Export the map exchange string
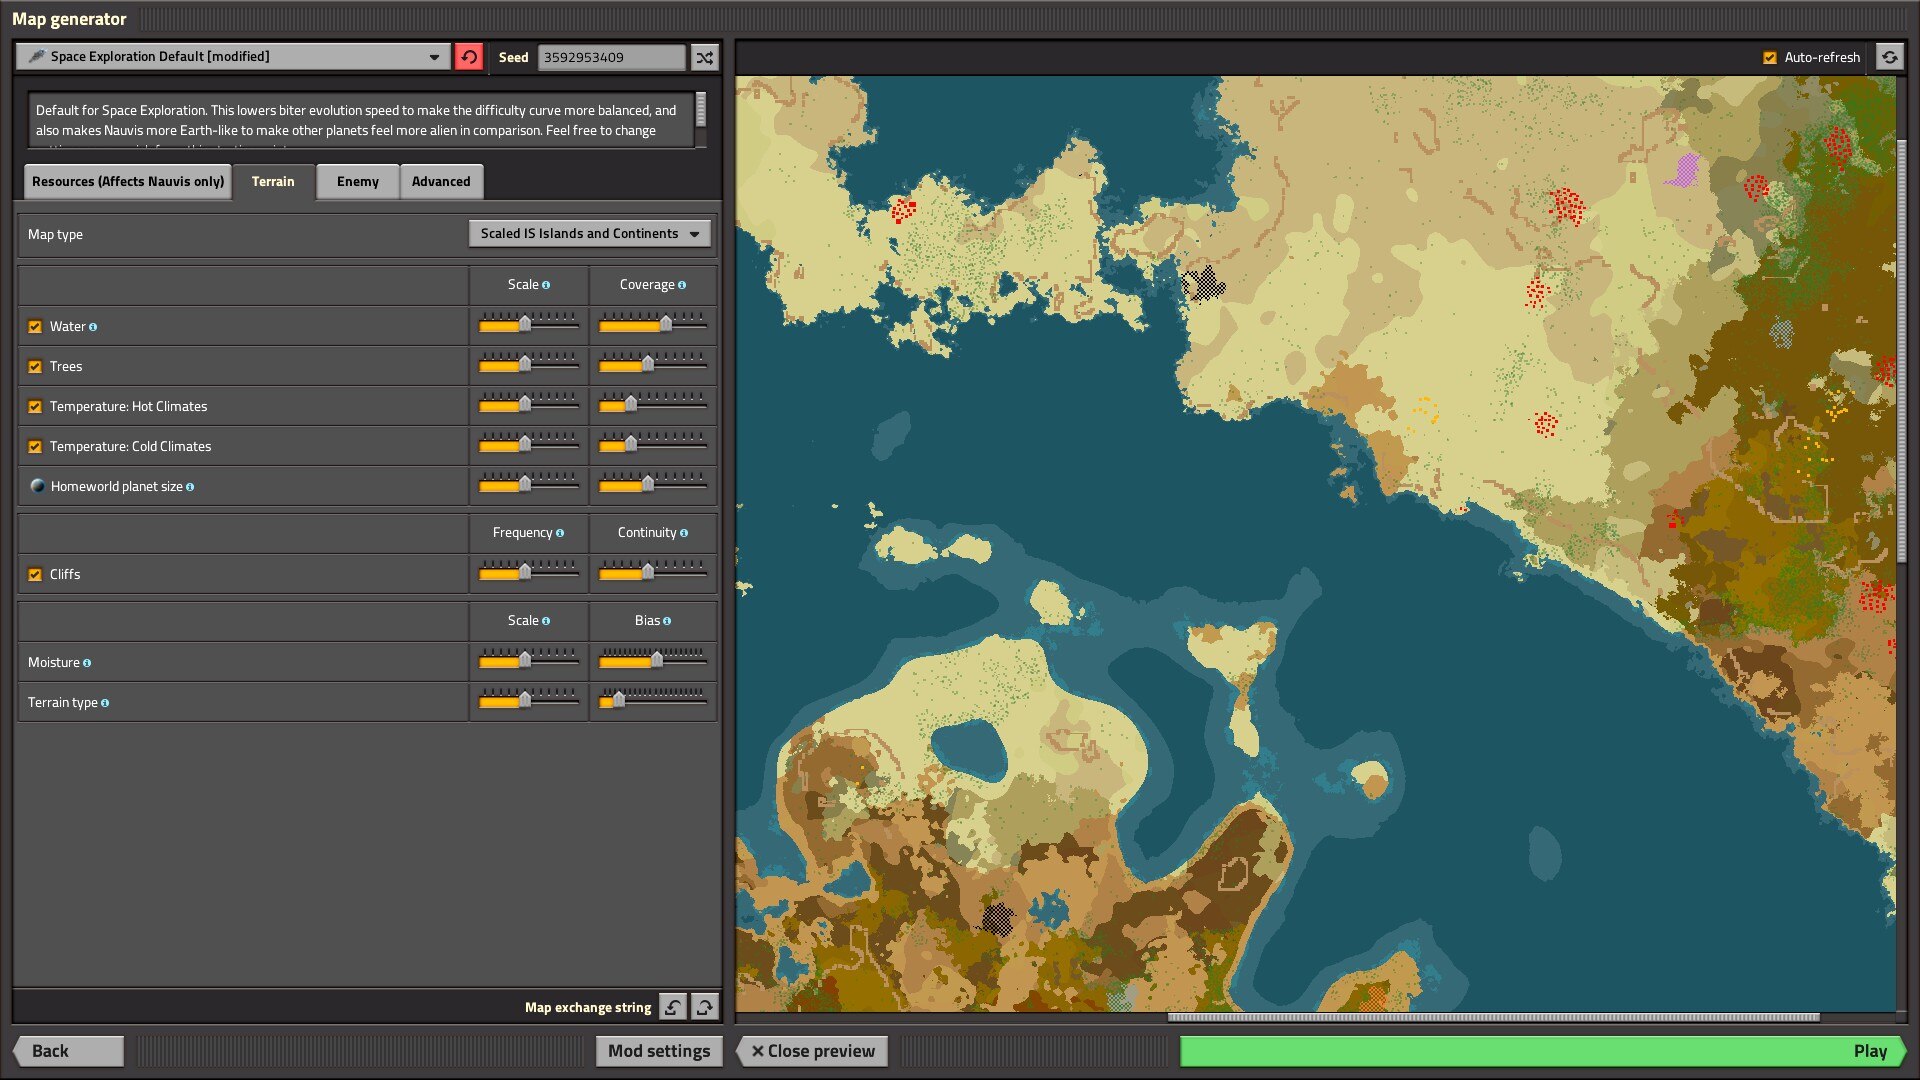The image size is (1920, 1080). click(704, 1007)
